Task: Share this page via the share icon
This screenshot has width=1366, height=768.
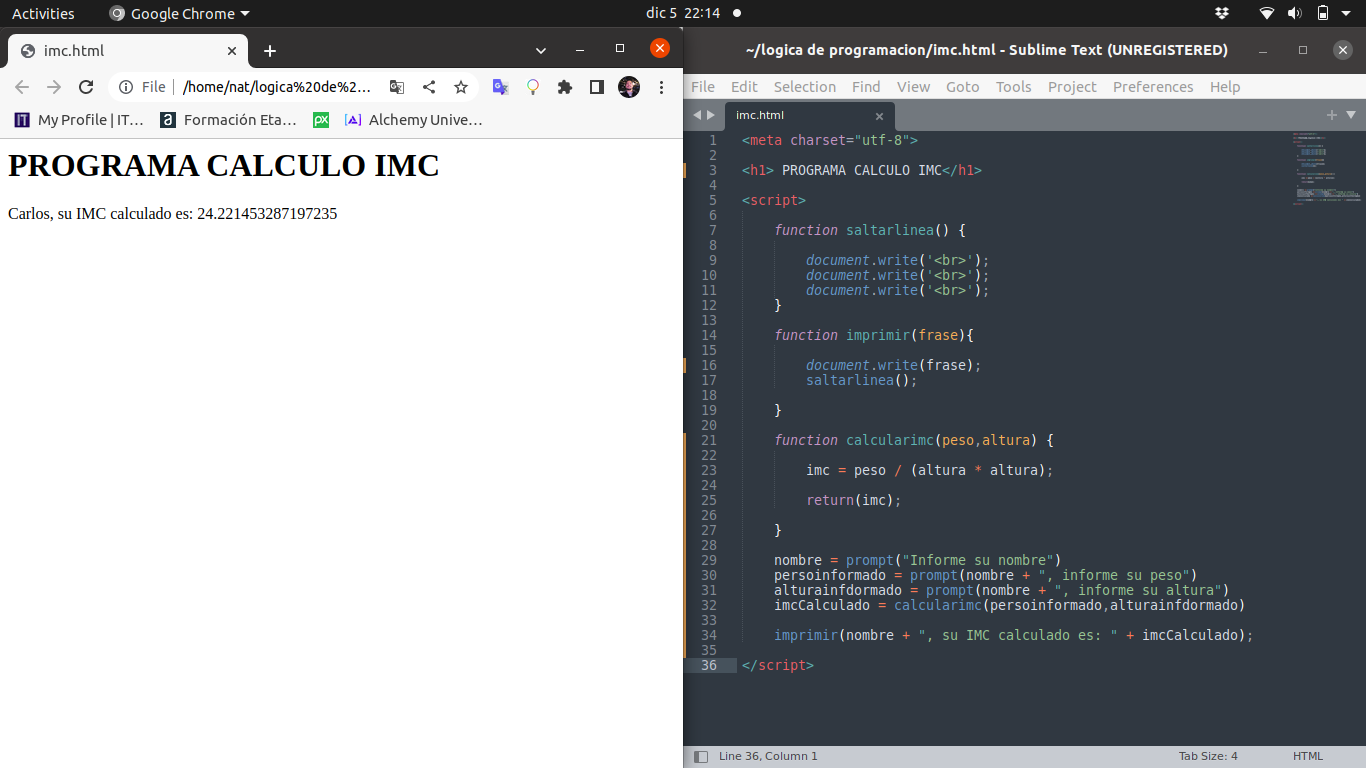Action: [429, 87]
